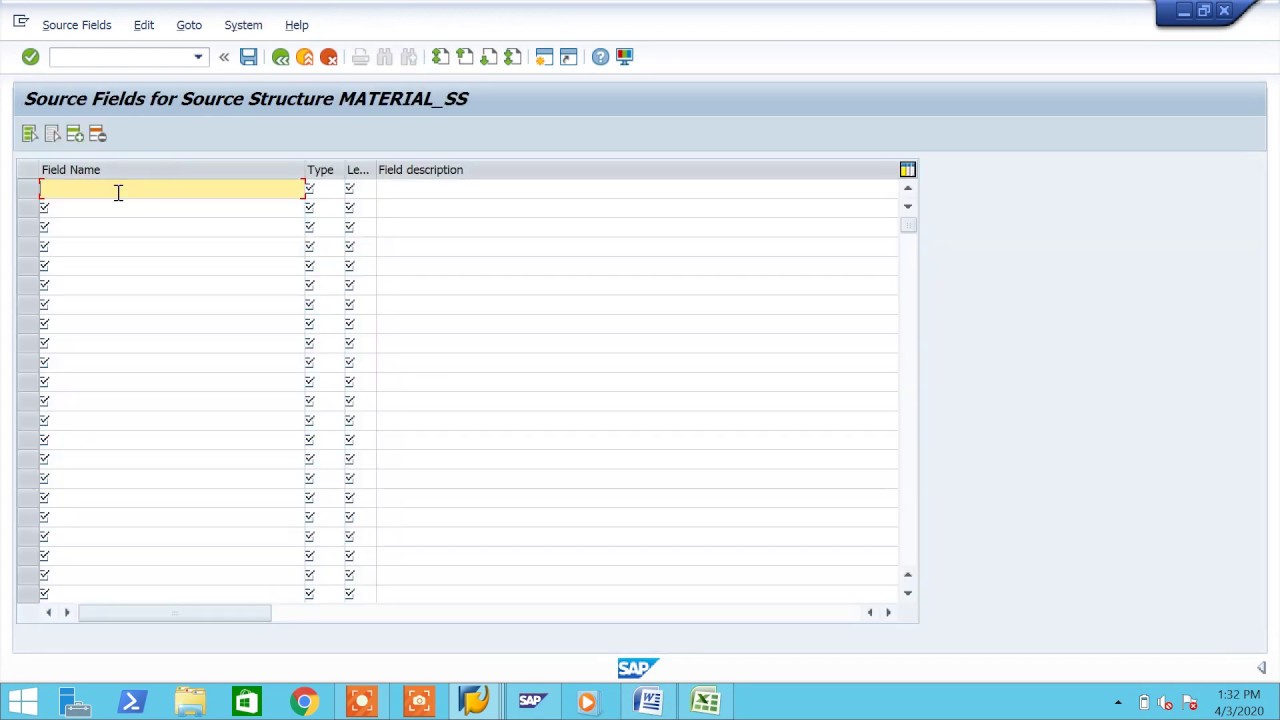
Task: Open the media player taskbar icon
Action: point(588,701)
